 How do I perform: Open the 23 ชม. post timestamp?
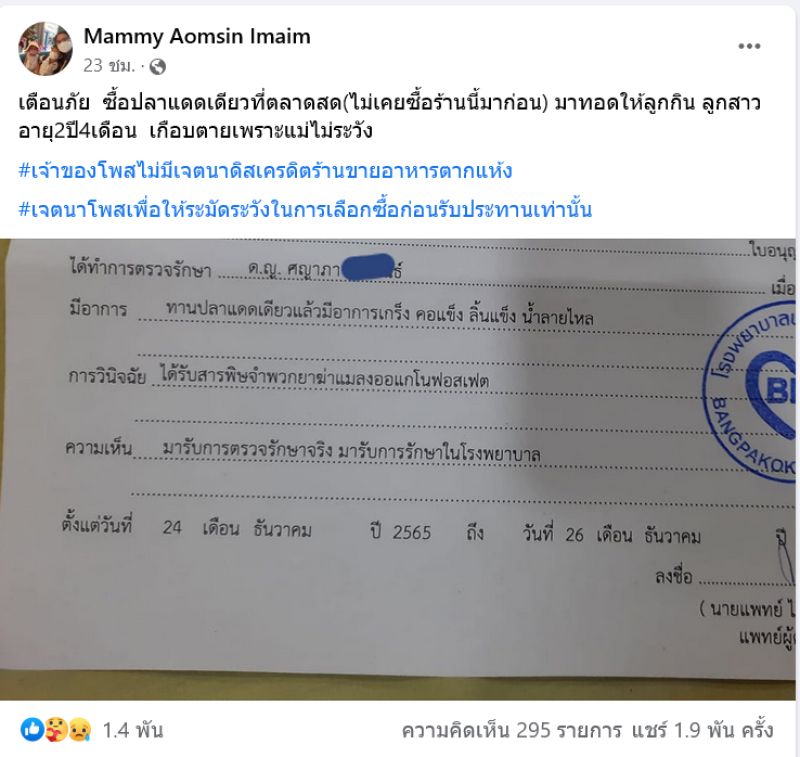(x=109, y=66)
